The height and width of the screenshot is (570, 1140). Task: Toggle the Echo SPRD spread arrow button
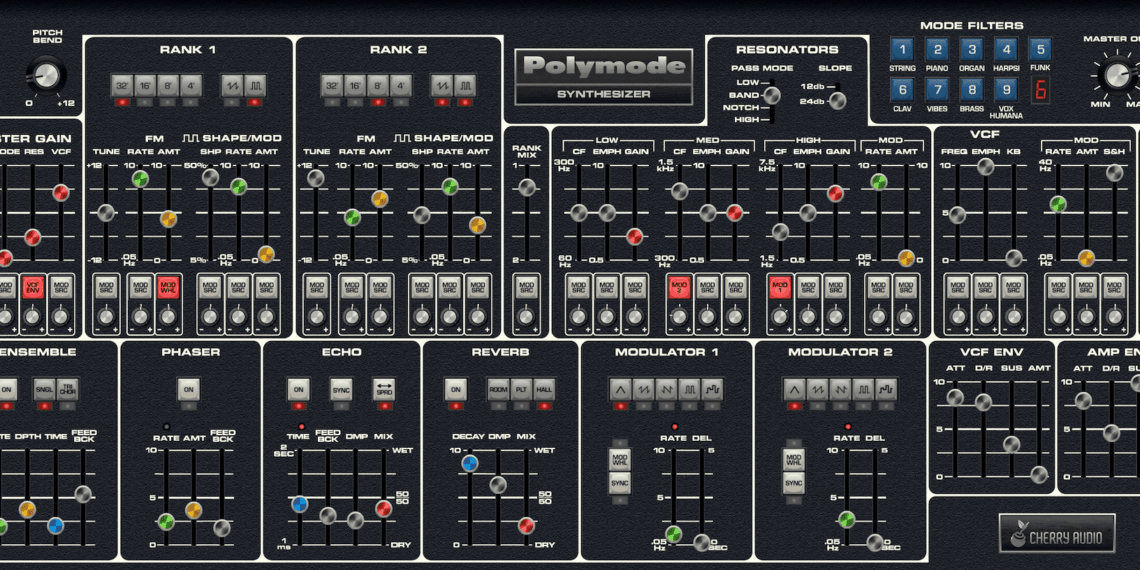point(383,389)
